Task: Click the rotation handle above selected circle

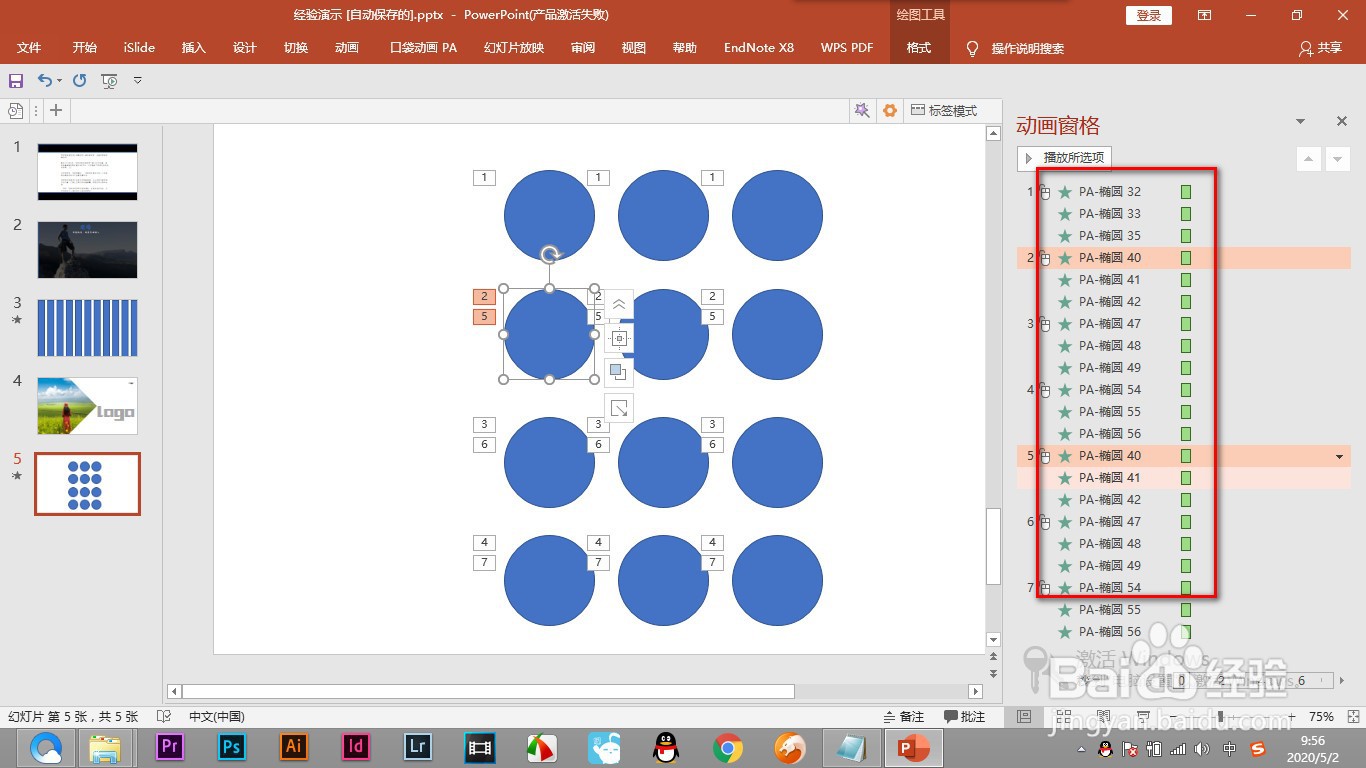Action: point(549,254)
